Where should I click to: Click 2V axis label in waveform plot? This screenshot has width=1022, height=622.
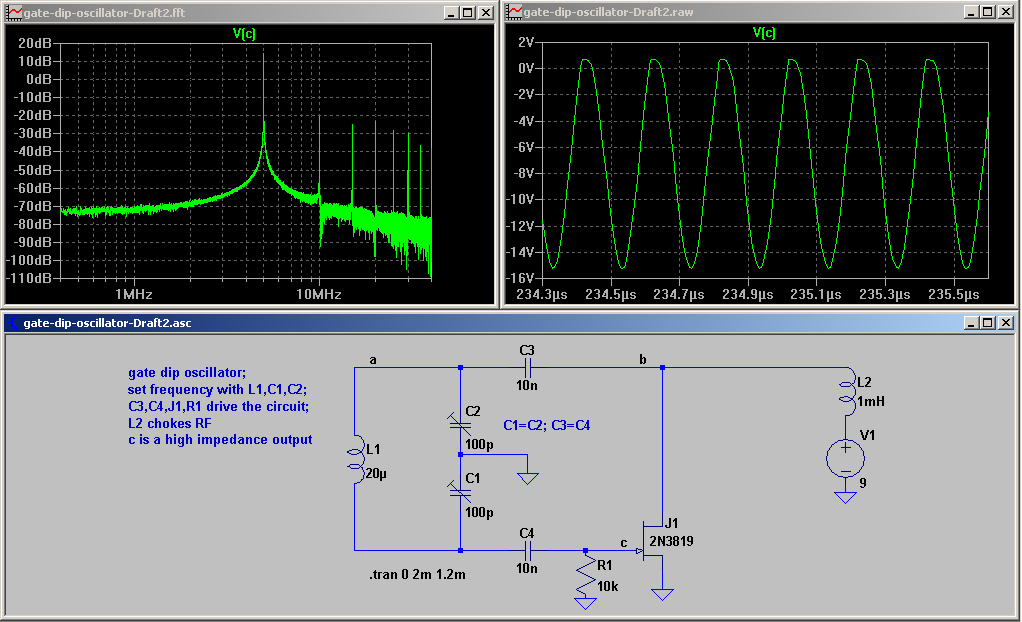pyautogui.click(x=526, y=42)
